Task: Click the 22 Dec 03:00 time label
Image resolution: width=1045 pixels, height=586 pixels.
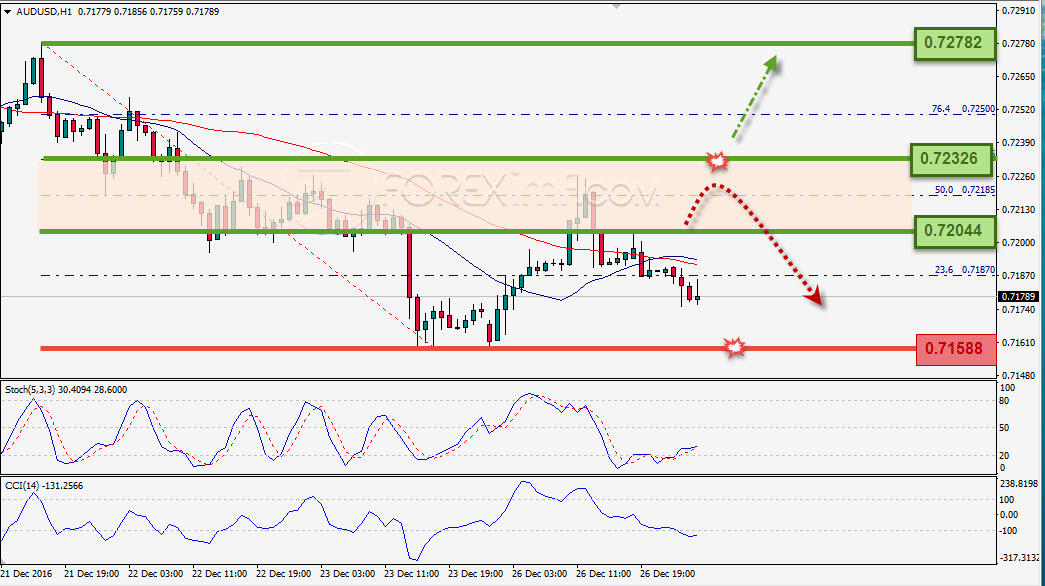Action: (x=155, y=573)
